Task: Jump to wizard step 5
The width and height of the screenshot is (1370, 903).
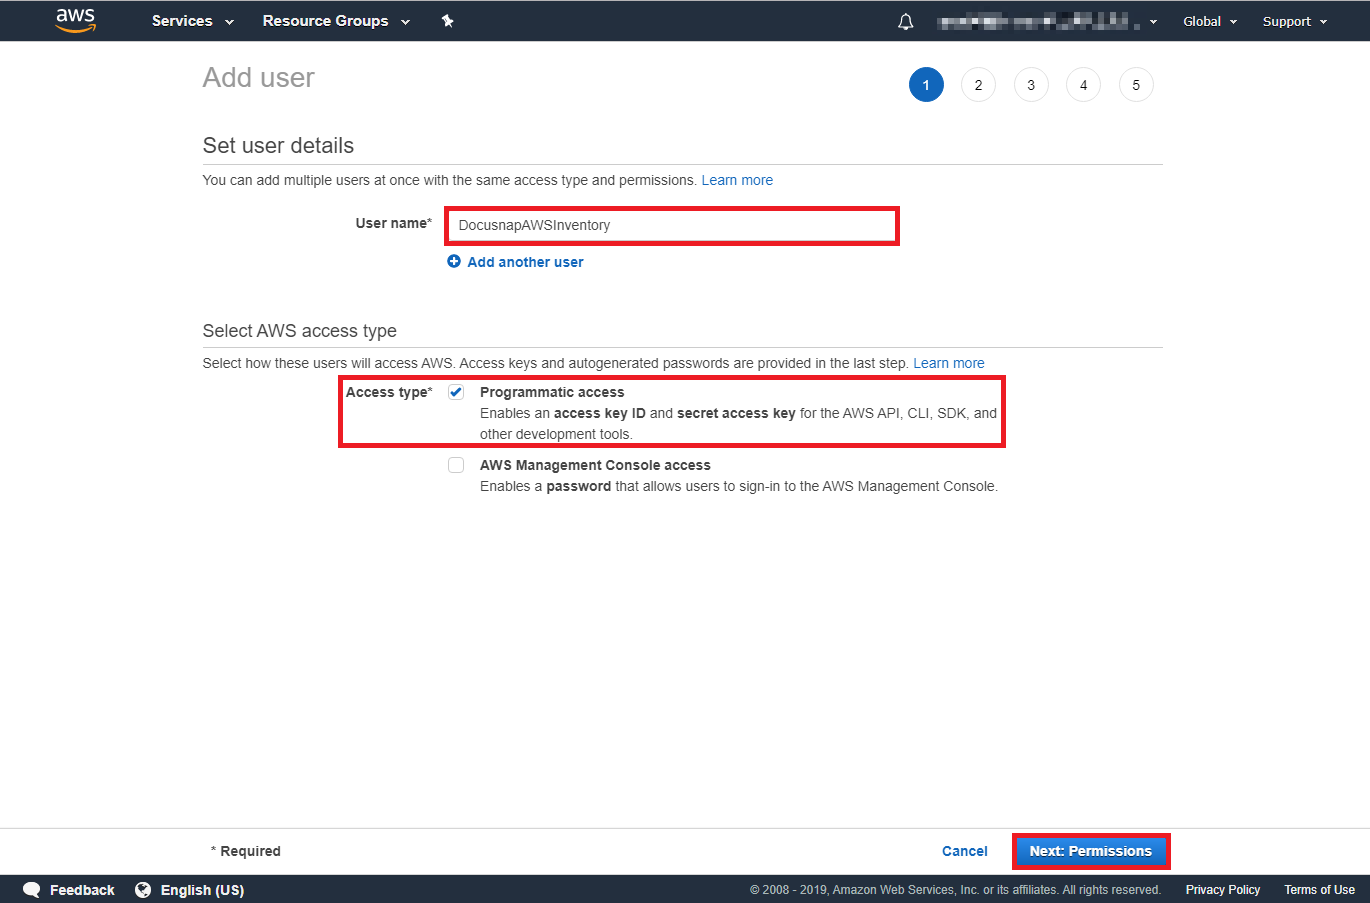Action: tap(1136, 85)
